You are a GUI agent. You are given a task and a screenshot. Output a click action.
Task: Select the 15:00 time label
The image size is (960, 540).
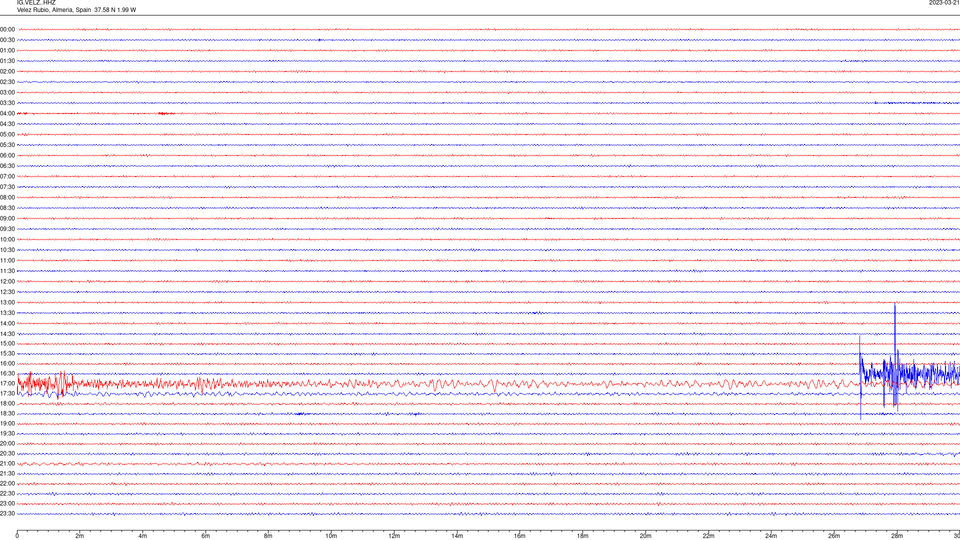coord(7,343)
